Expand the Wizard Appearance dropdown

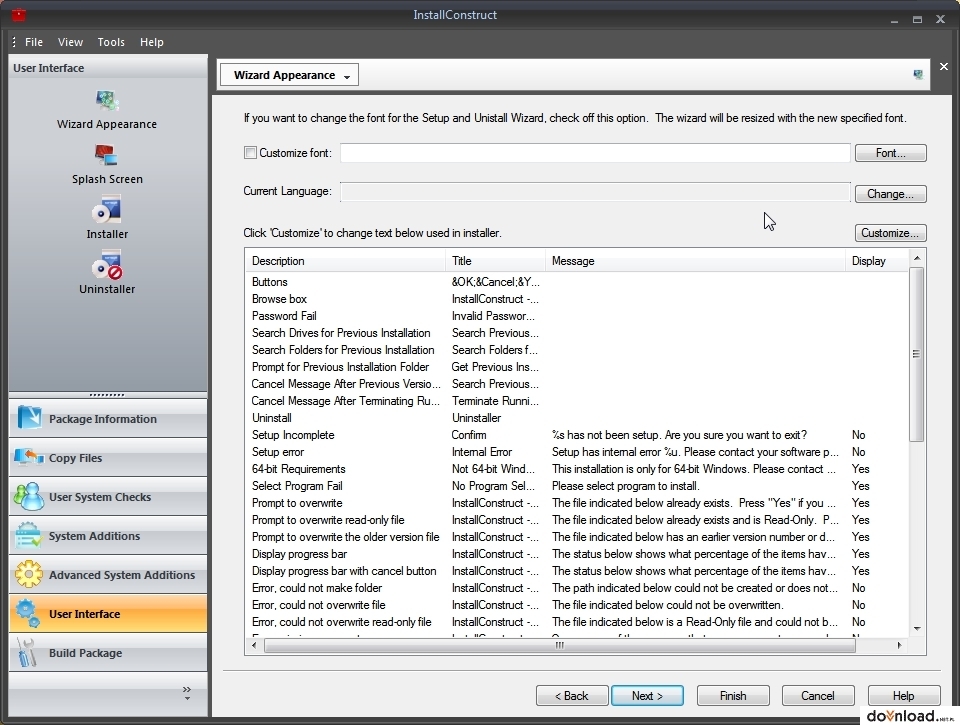[289, 75]
